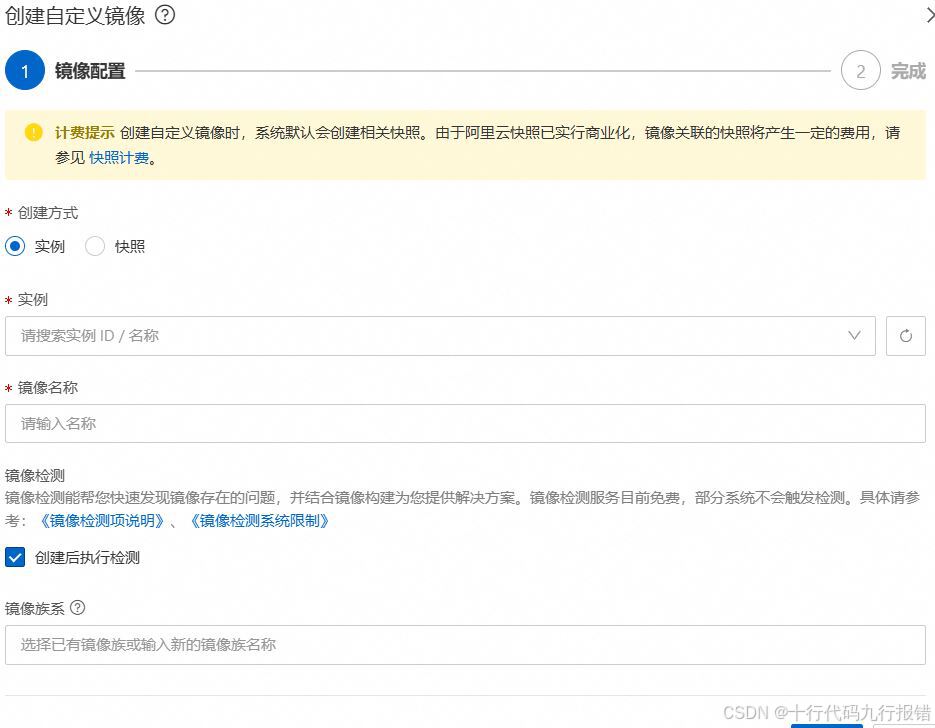
Task: Open the 快照计费 link
Action: point(119,157)
